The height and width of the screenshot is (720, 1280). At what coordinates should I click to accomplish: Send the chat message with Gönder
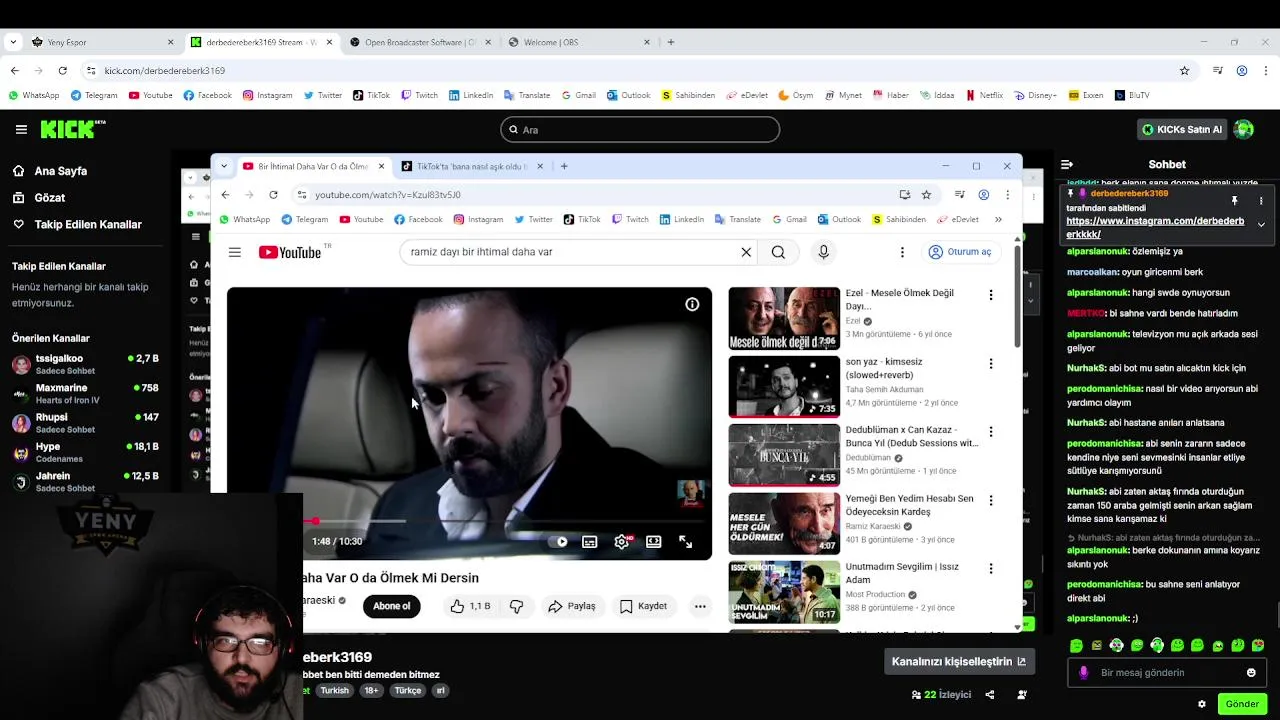point(1242,704)
